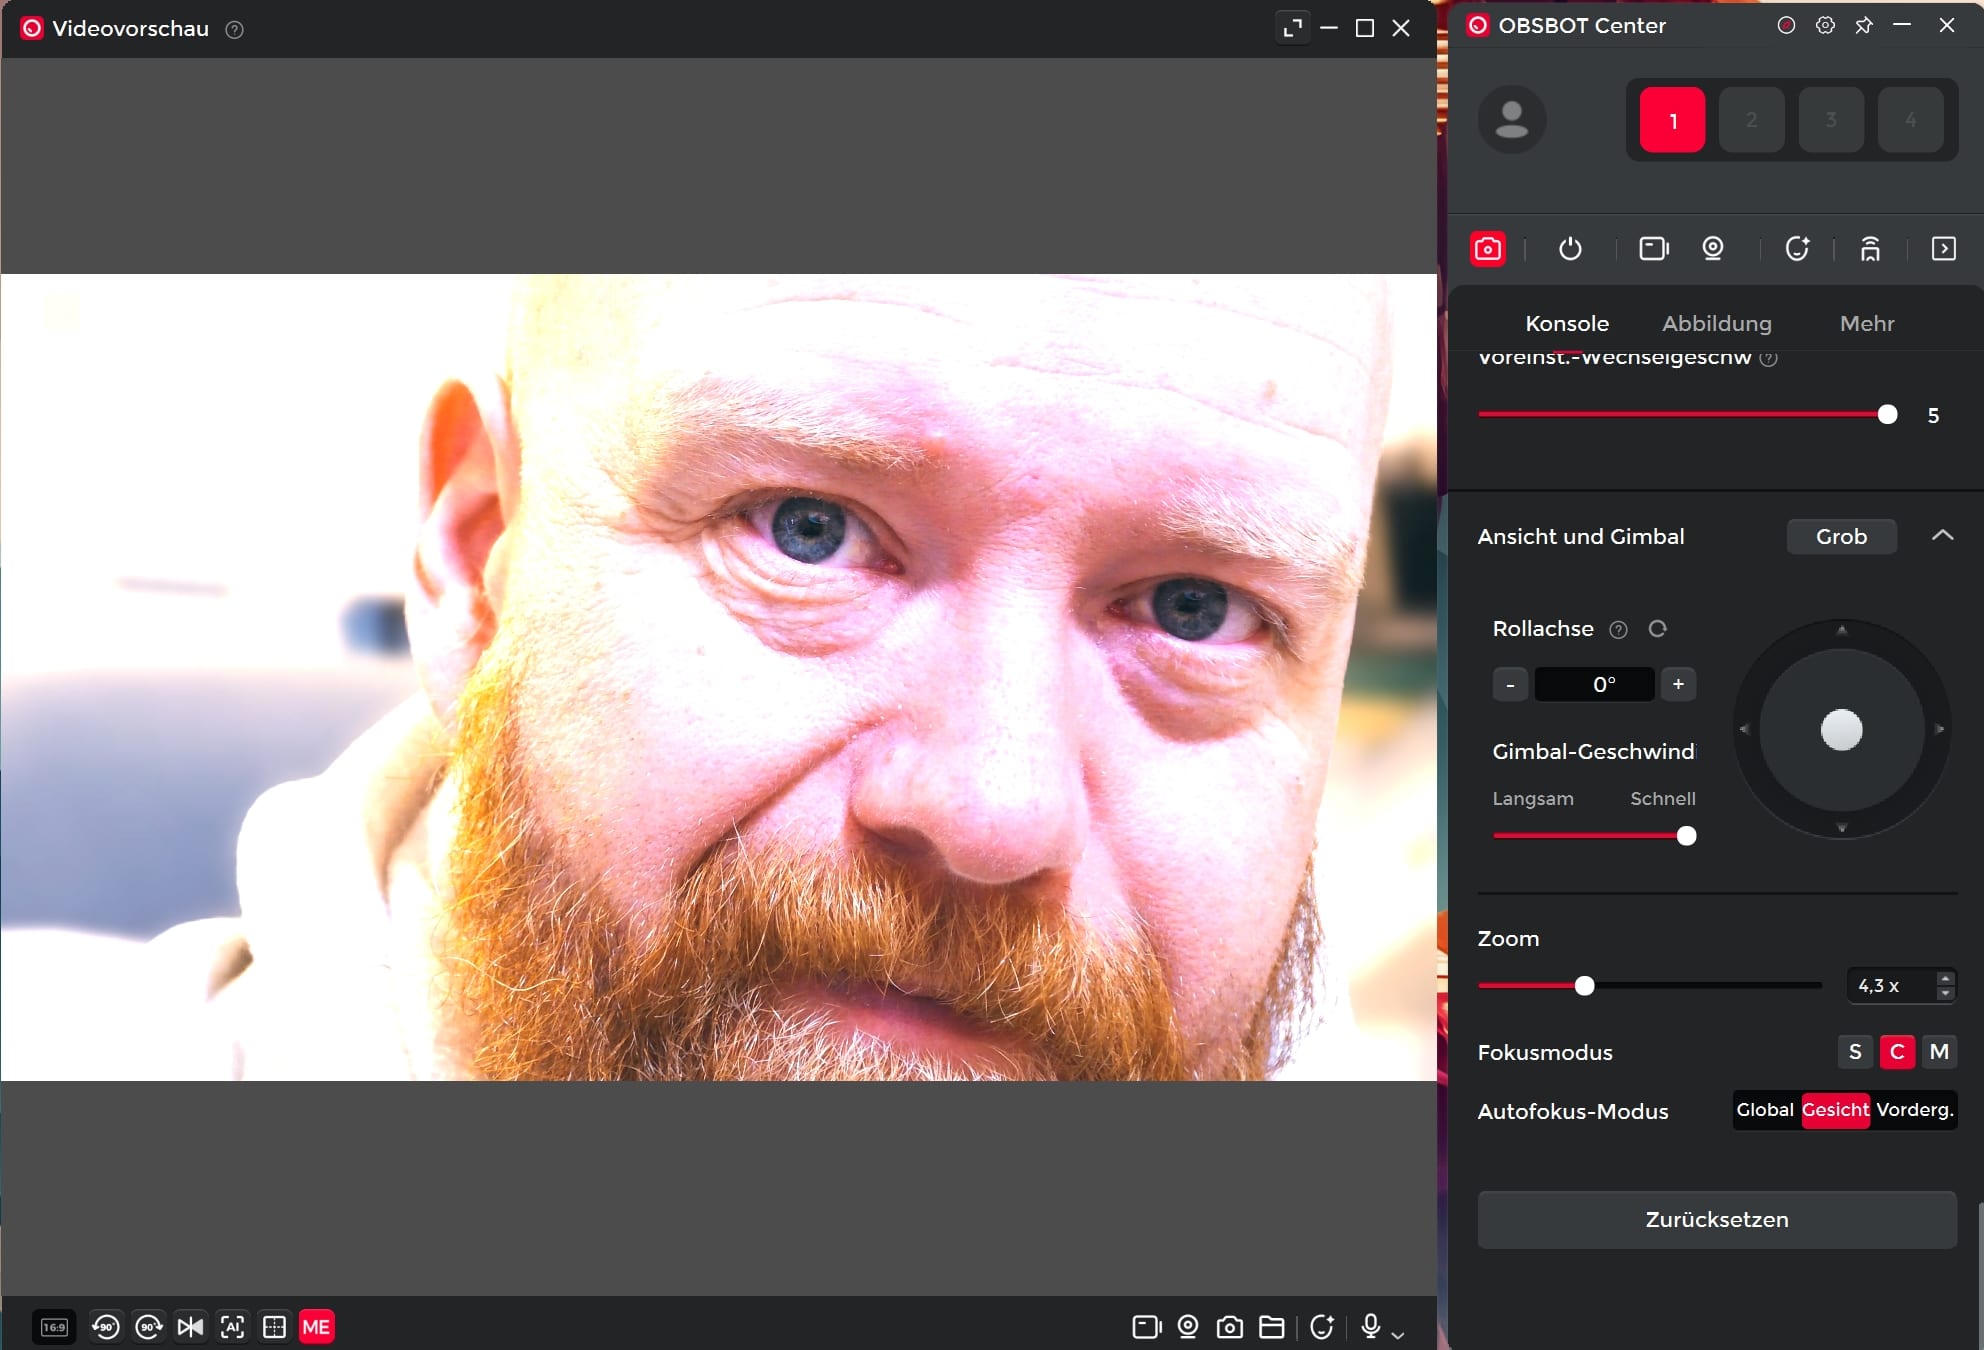Take a snapshot with the camera icon
Screen dimensions: 1984x1350
(x=1229, y=1327)
